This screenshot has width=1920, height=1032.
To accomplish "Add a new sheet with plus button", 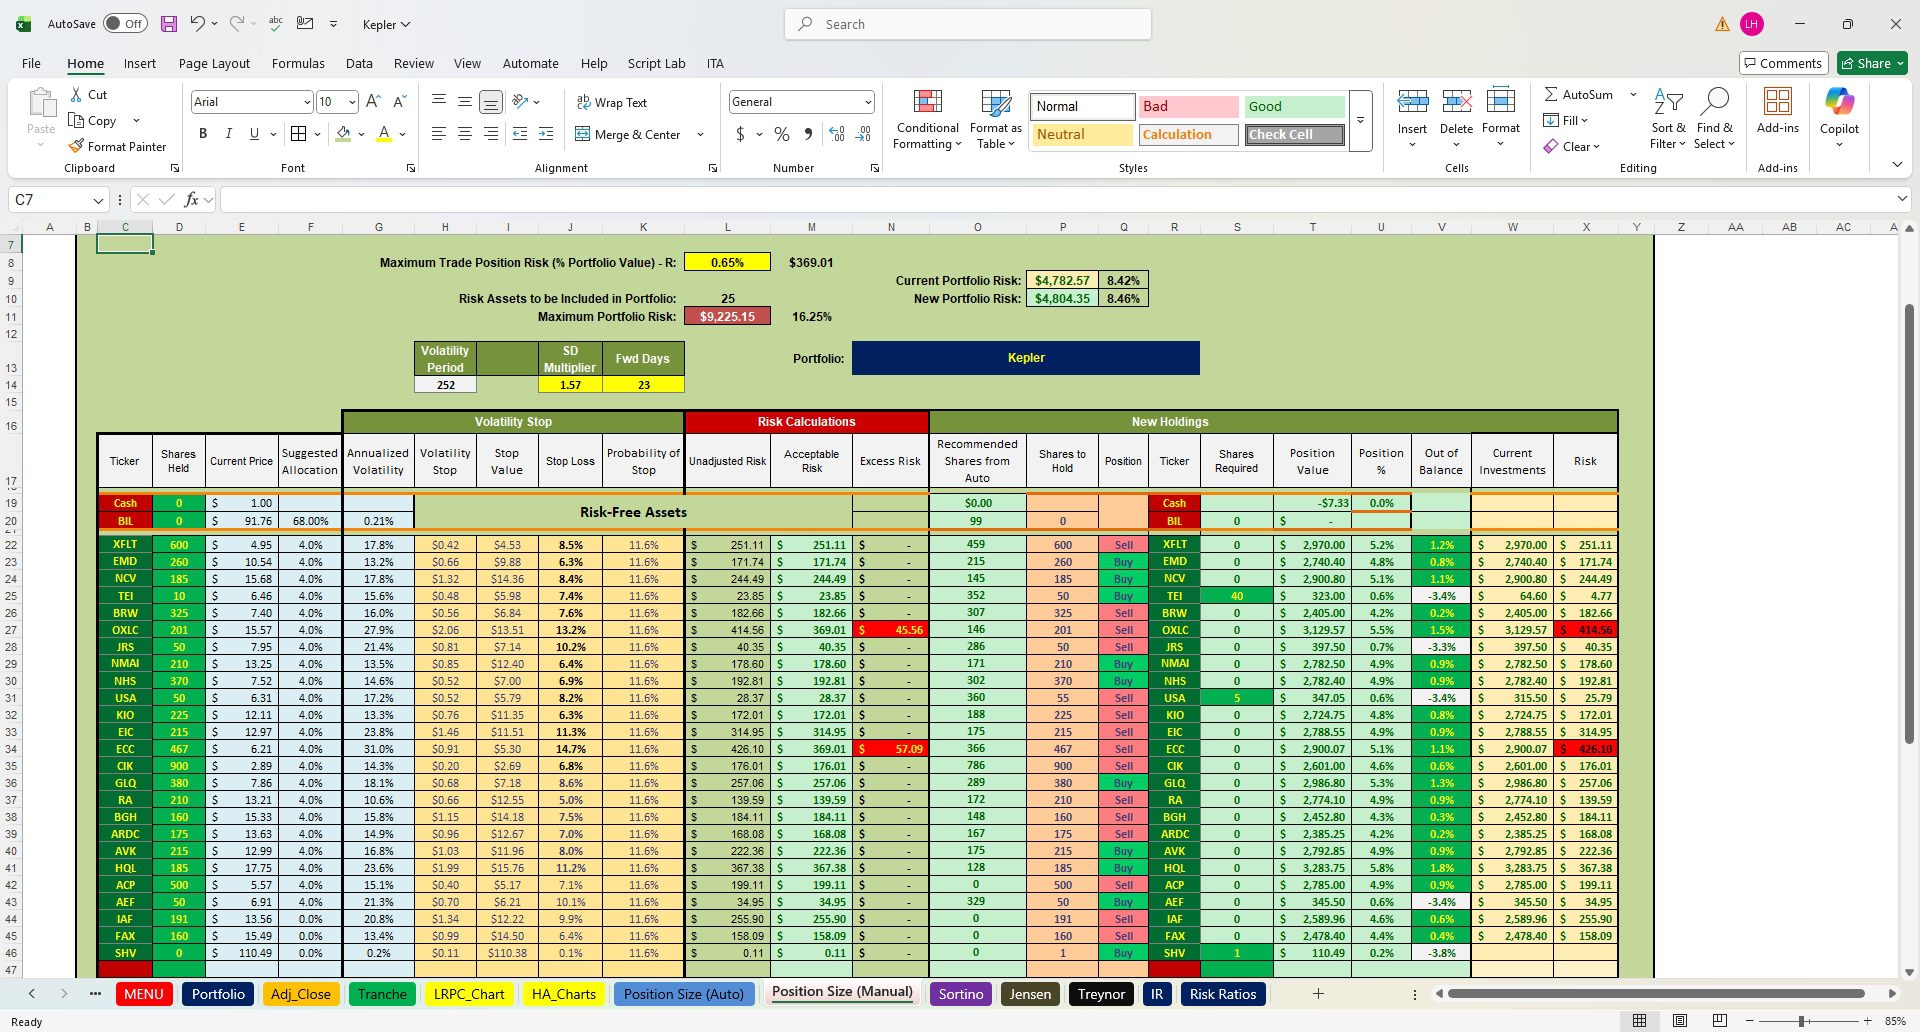I will click(1318, 994).
